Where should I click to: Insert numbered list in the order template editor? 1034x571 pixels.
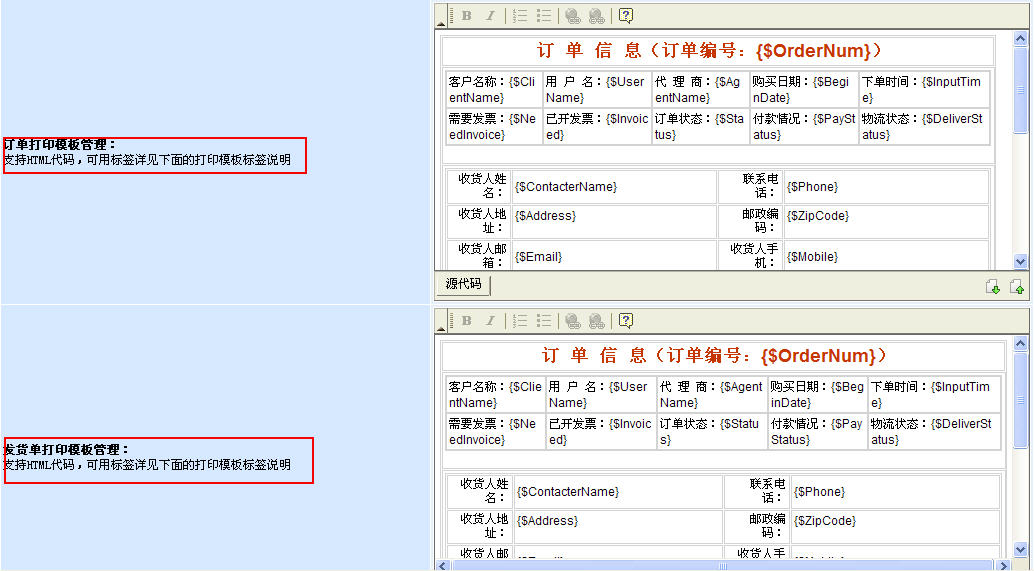pos(520,16)
